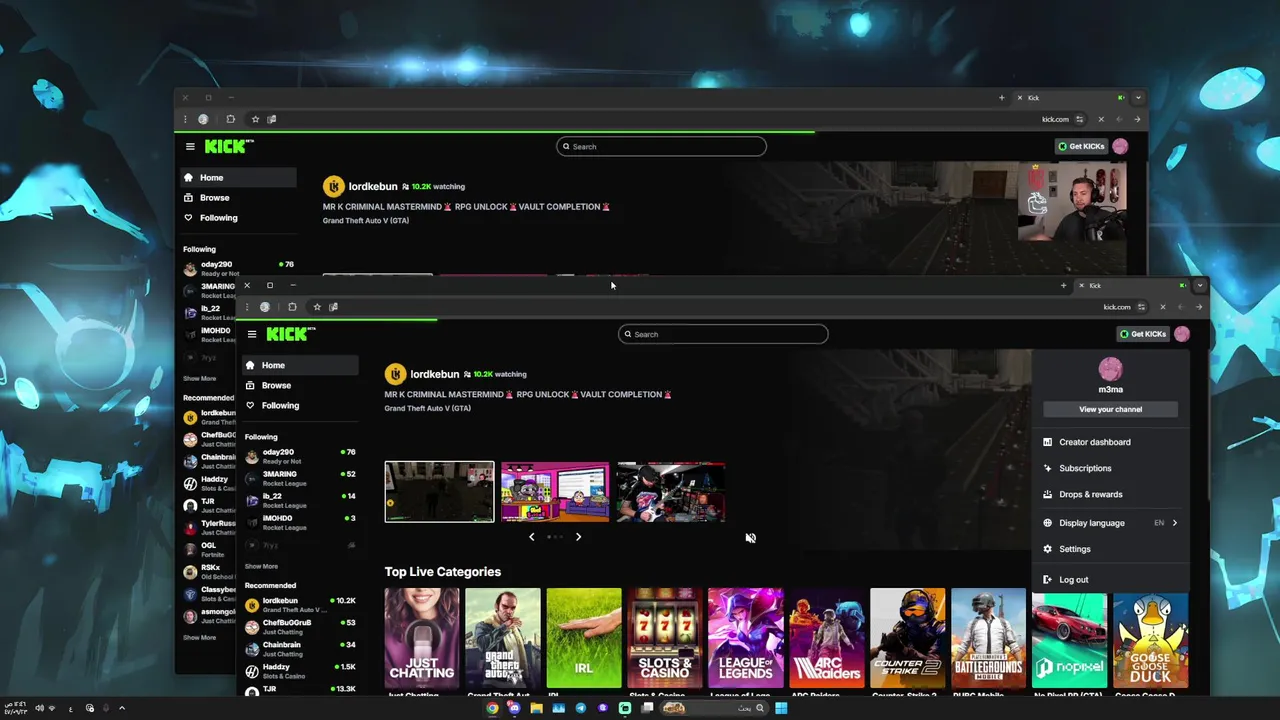Open IRL category card

coord(584,638)
